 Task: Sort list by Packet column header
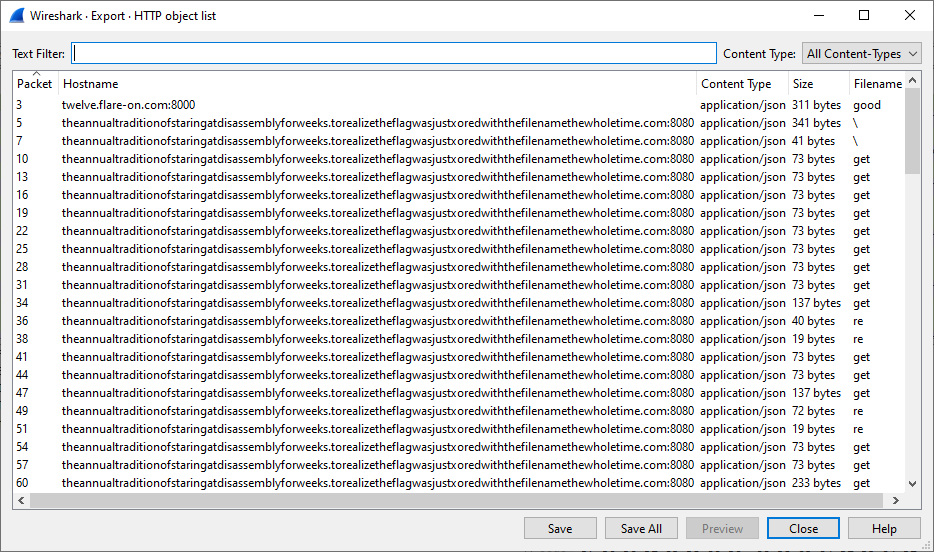[x=35, y=84]
